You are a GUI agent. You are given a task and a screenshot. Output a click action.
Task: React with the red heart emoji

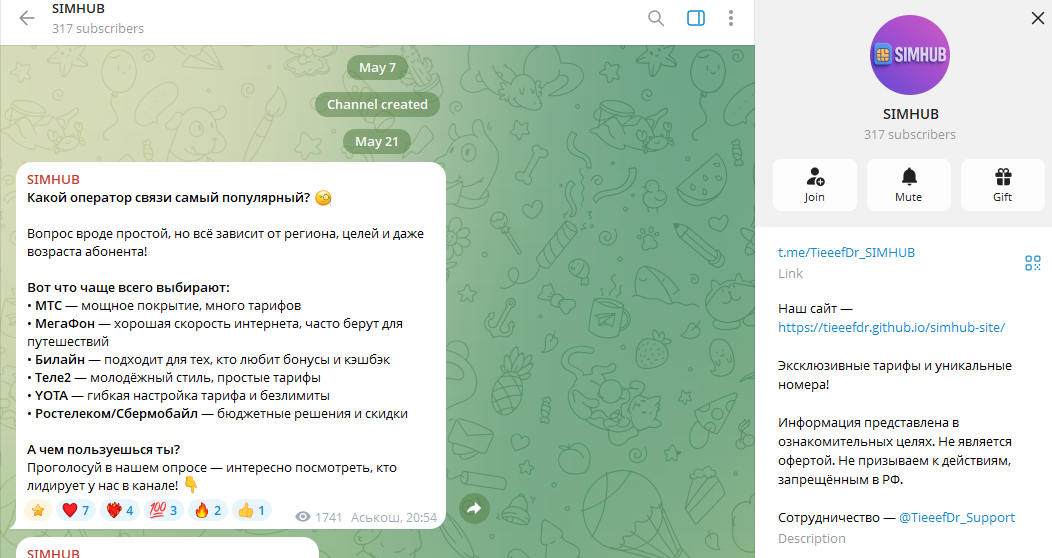76,510
